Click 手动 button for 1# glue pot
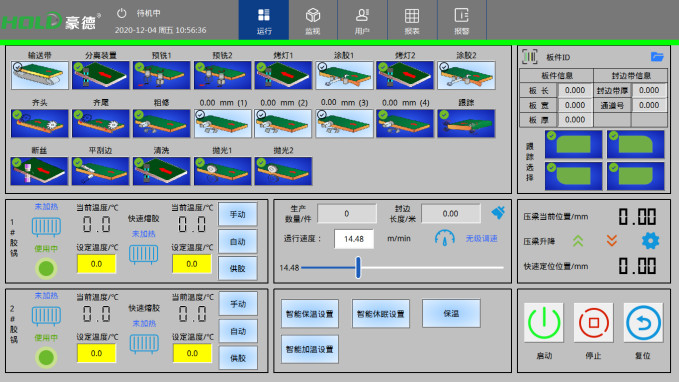679x382 pixels. pyautogui.click(x=238, y=214)
